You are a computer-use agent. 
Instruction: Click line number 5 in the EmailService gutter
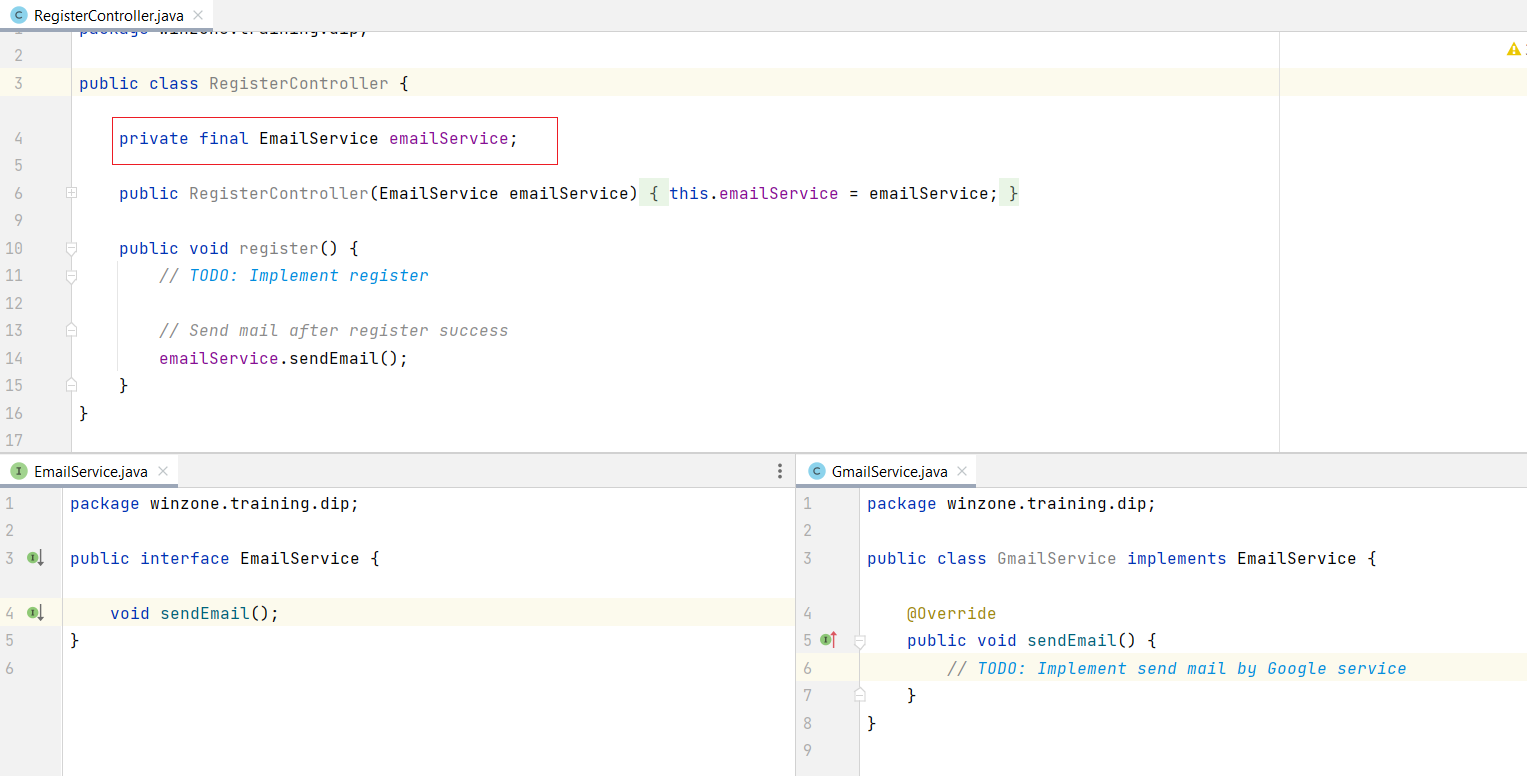pos(9,640)
